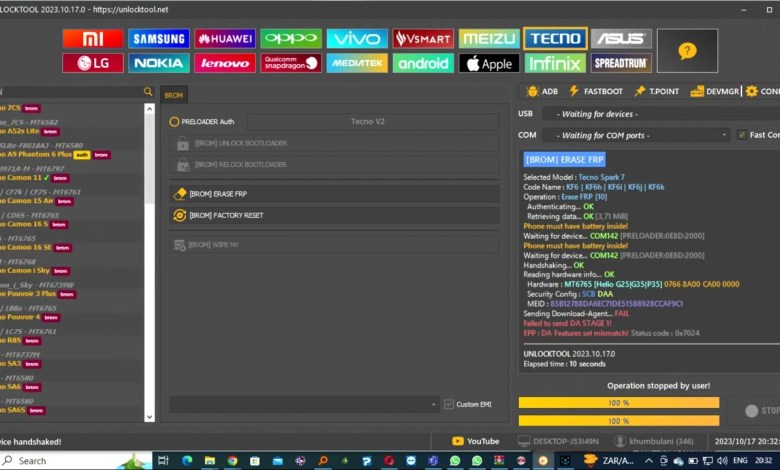Click the model list scrollbar down arrow

[x=149, y=417]
